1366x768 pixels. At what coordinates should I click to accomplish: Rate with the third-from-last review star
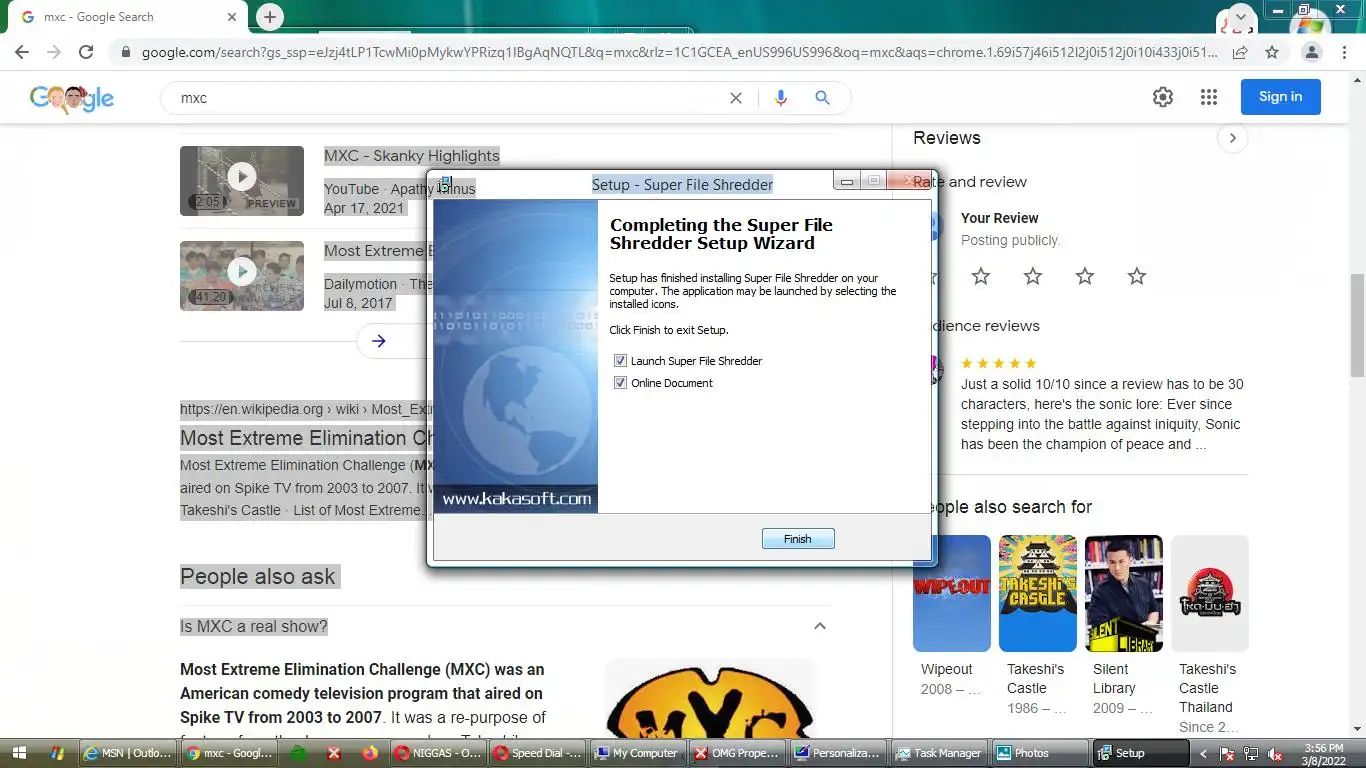(1033, 276)
